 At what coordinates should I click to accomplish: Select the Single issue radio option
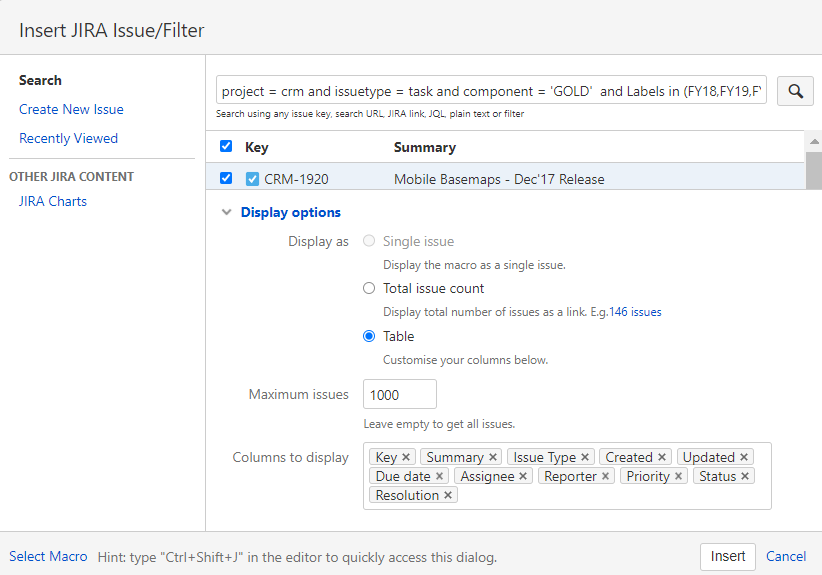[x=369, y=241]
